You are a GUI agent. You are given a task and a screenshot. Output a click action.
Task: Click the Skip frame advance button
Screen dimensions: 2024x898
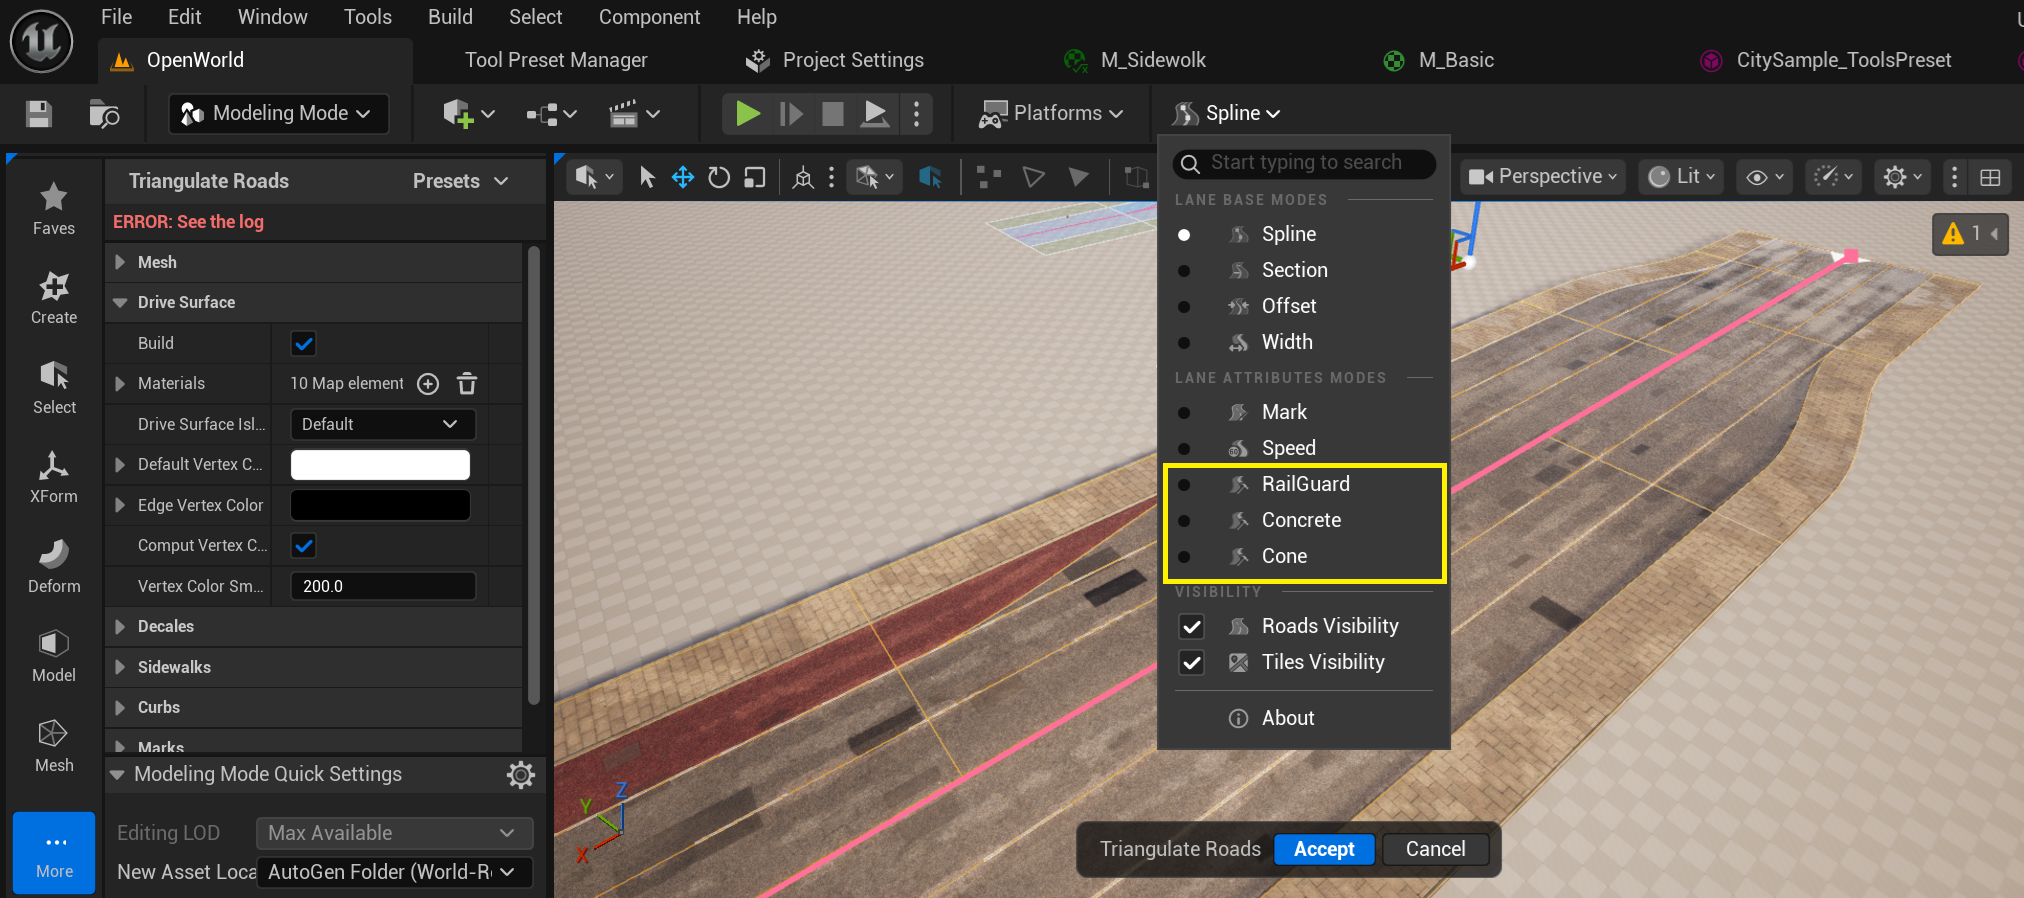[791, 114]
